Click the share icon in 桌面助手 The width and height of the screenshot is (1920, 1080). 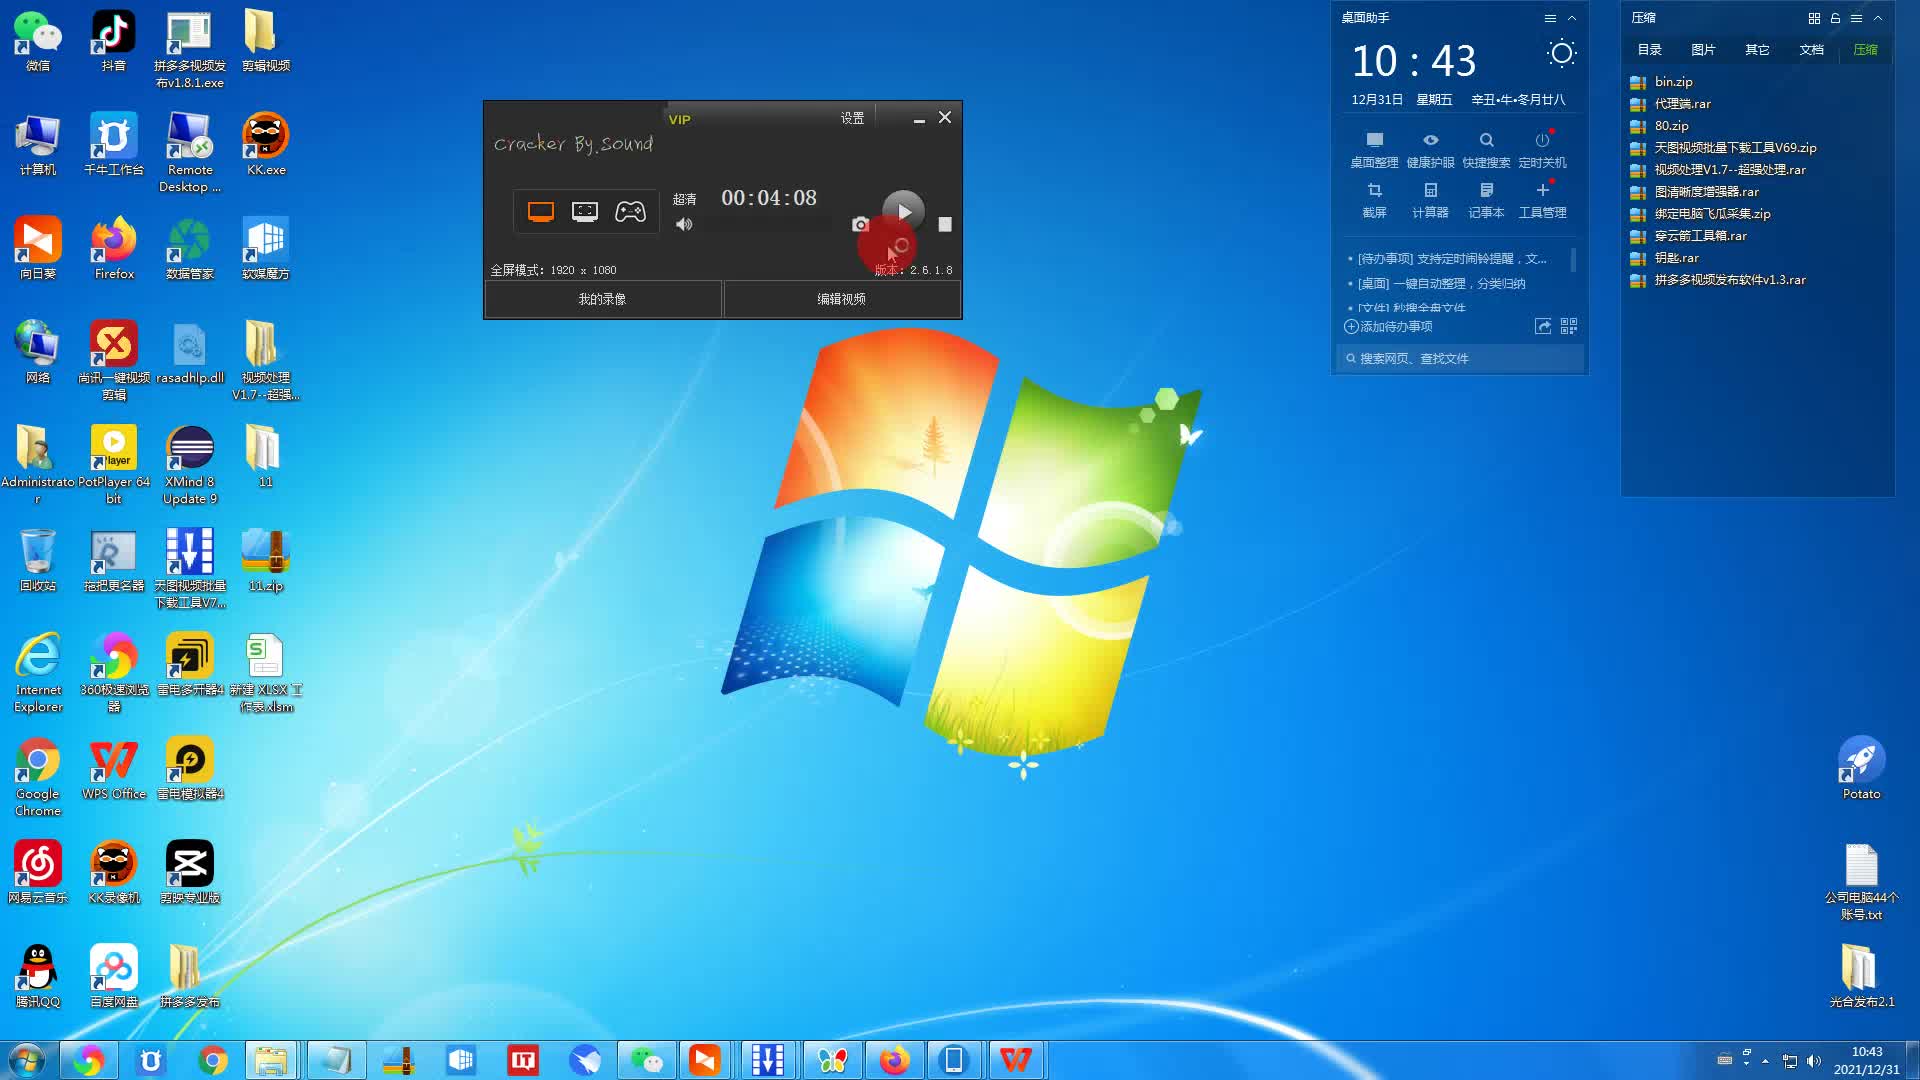[x=1543, y=327]
